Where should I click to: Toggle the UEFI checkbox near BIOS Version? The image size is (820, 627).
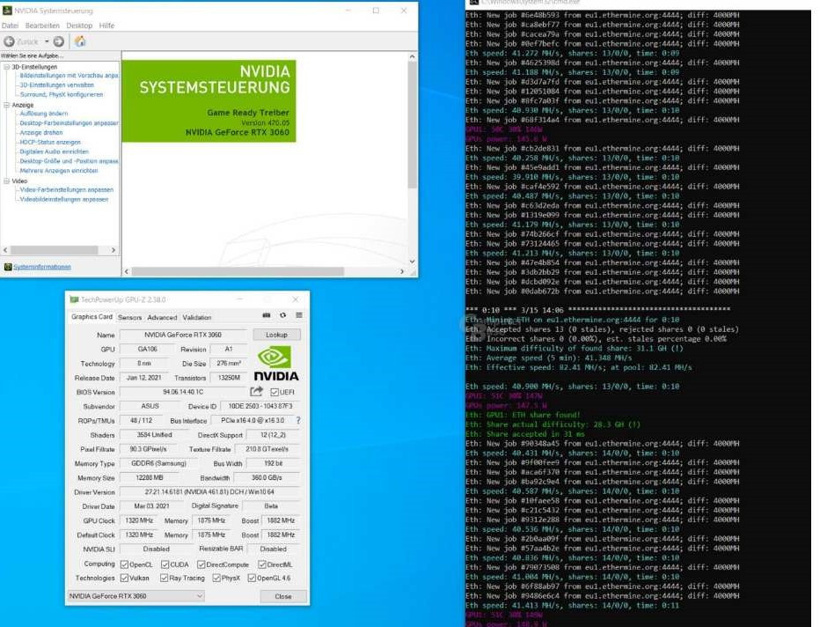click(x=276, y=391)
